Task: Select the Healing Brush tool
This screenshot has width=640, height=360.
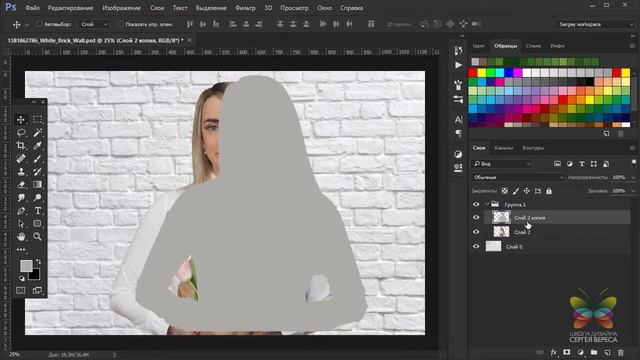Action: 21,159
